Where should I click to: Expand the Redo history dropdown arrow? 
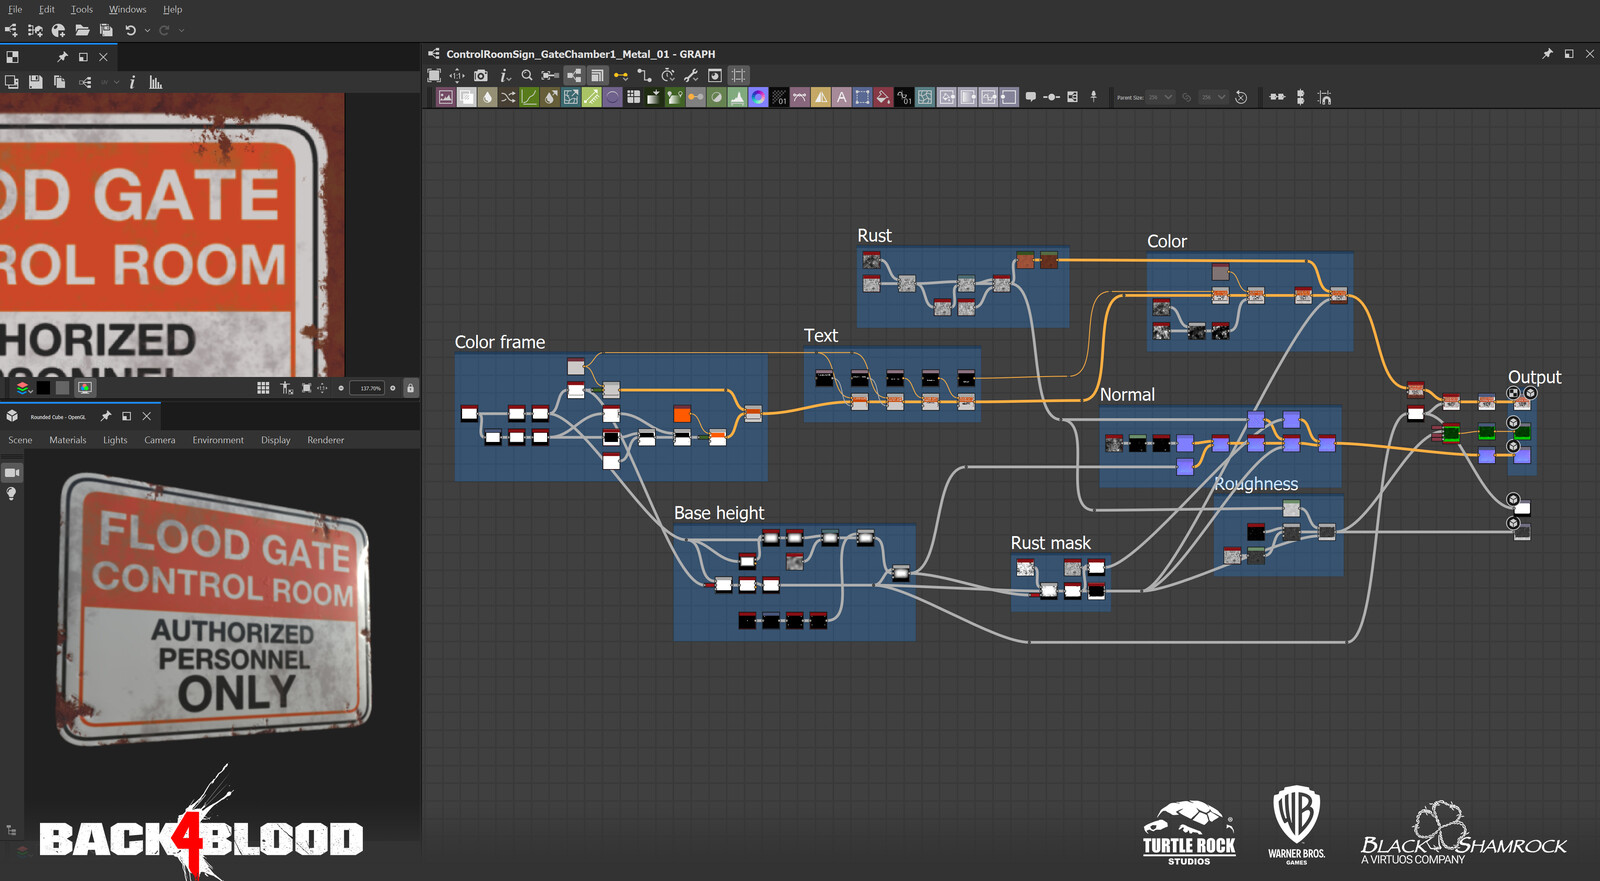pyautogui.click(x=181, y=30)
